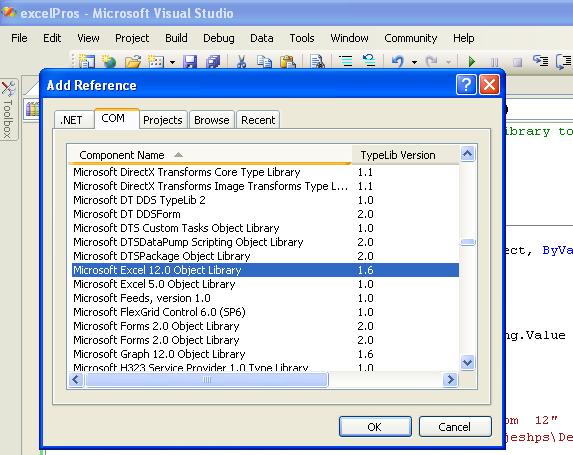Open the Build menu

[x=176, y=38]
